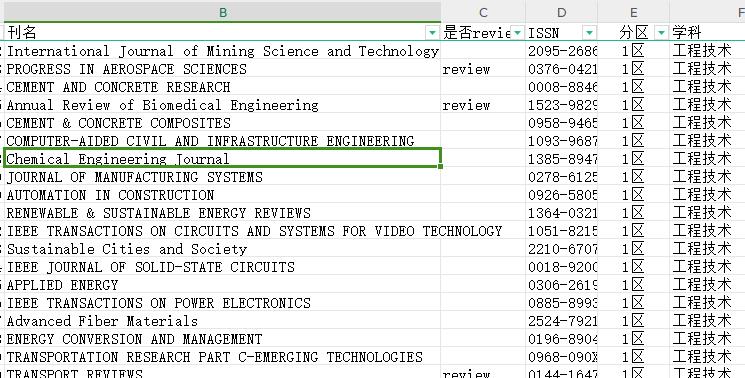Select column C header
Screen dimensions: 745x378
pyautogui.click(x=483, y=12)
